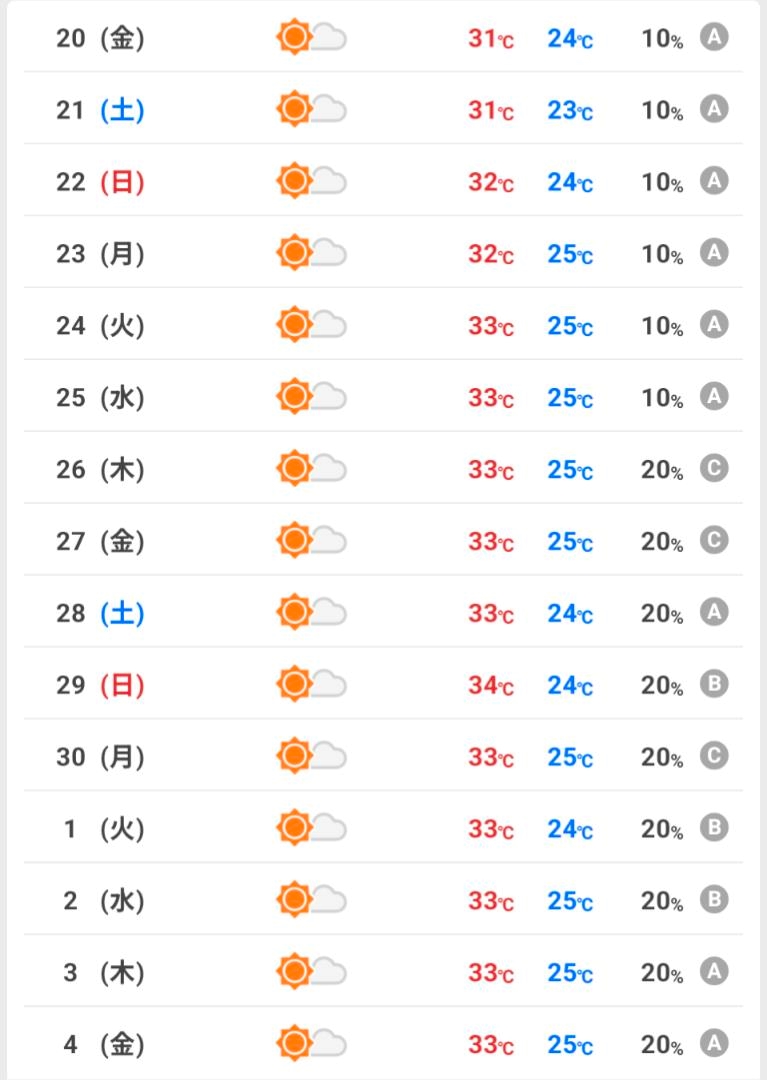Viewport: 767px width, 1080px height.
Task: Click the weather icon for 1 (火)
Action: coord(311,829)
